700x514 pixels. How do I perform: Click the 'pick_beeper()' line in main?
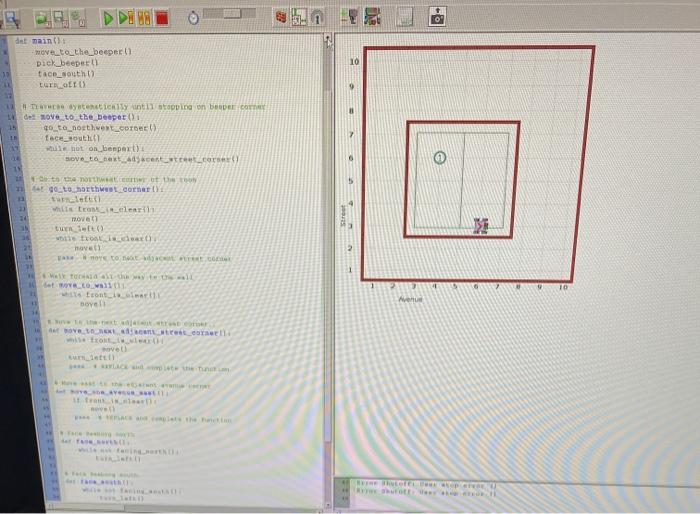[67, 63]
